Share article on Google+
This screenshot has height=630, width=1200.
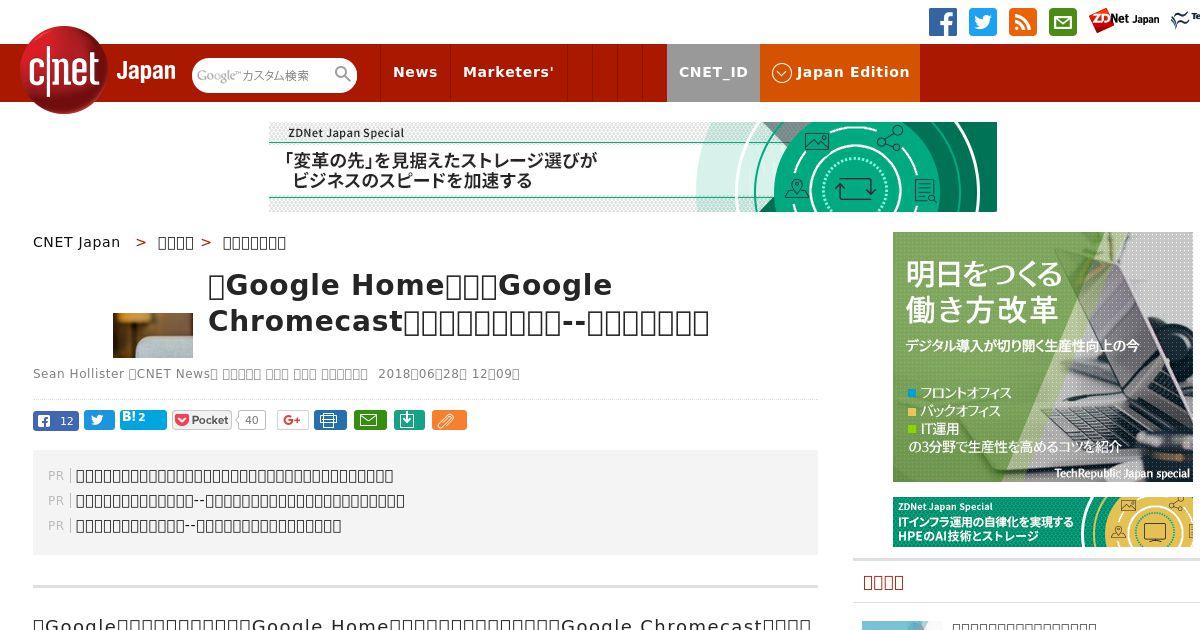293,420
